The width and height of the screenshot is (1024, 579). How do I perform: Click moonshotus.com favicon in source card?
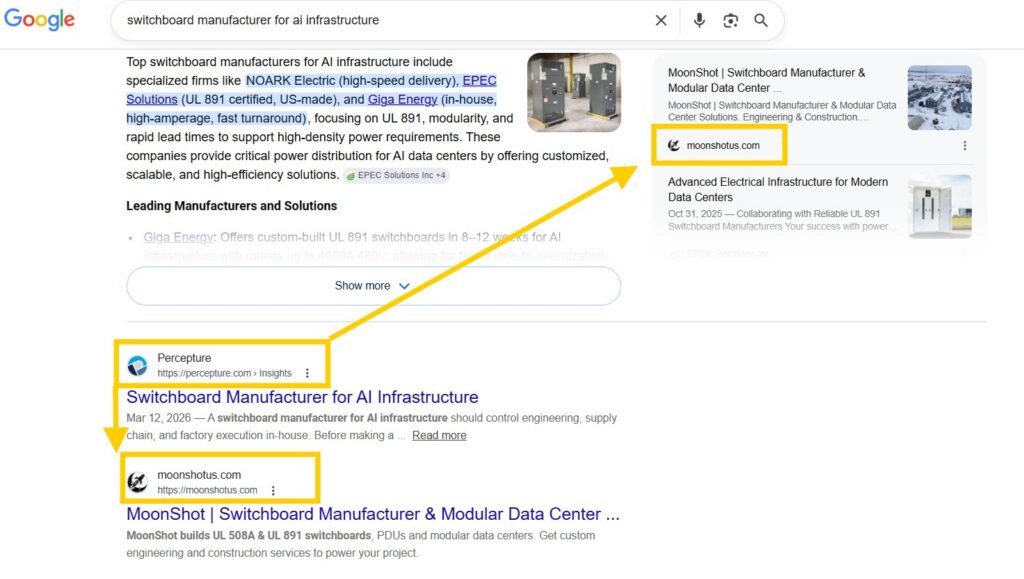674,146
